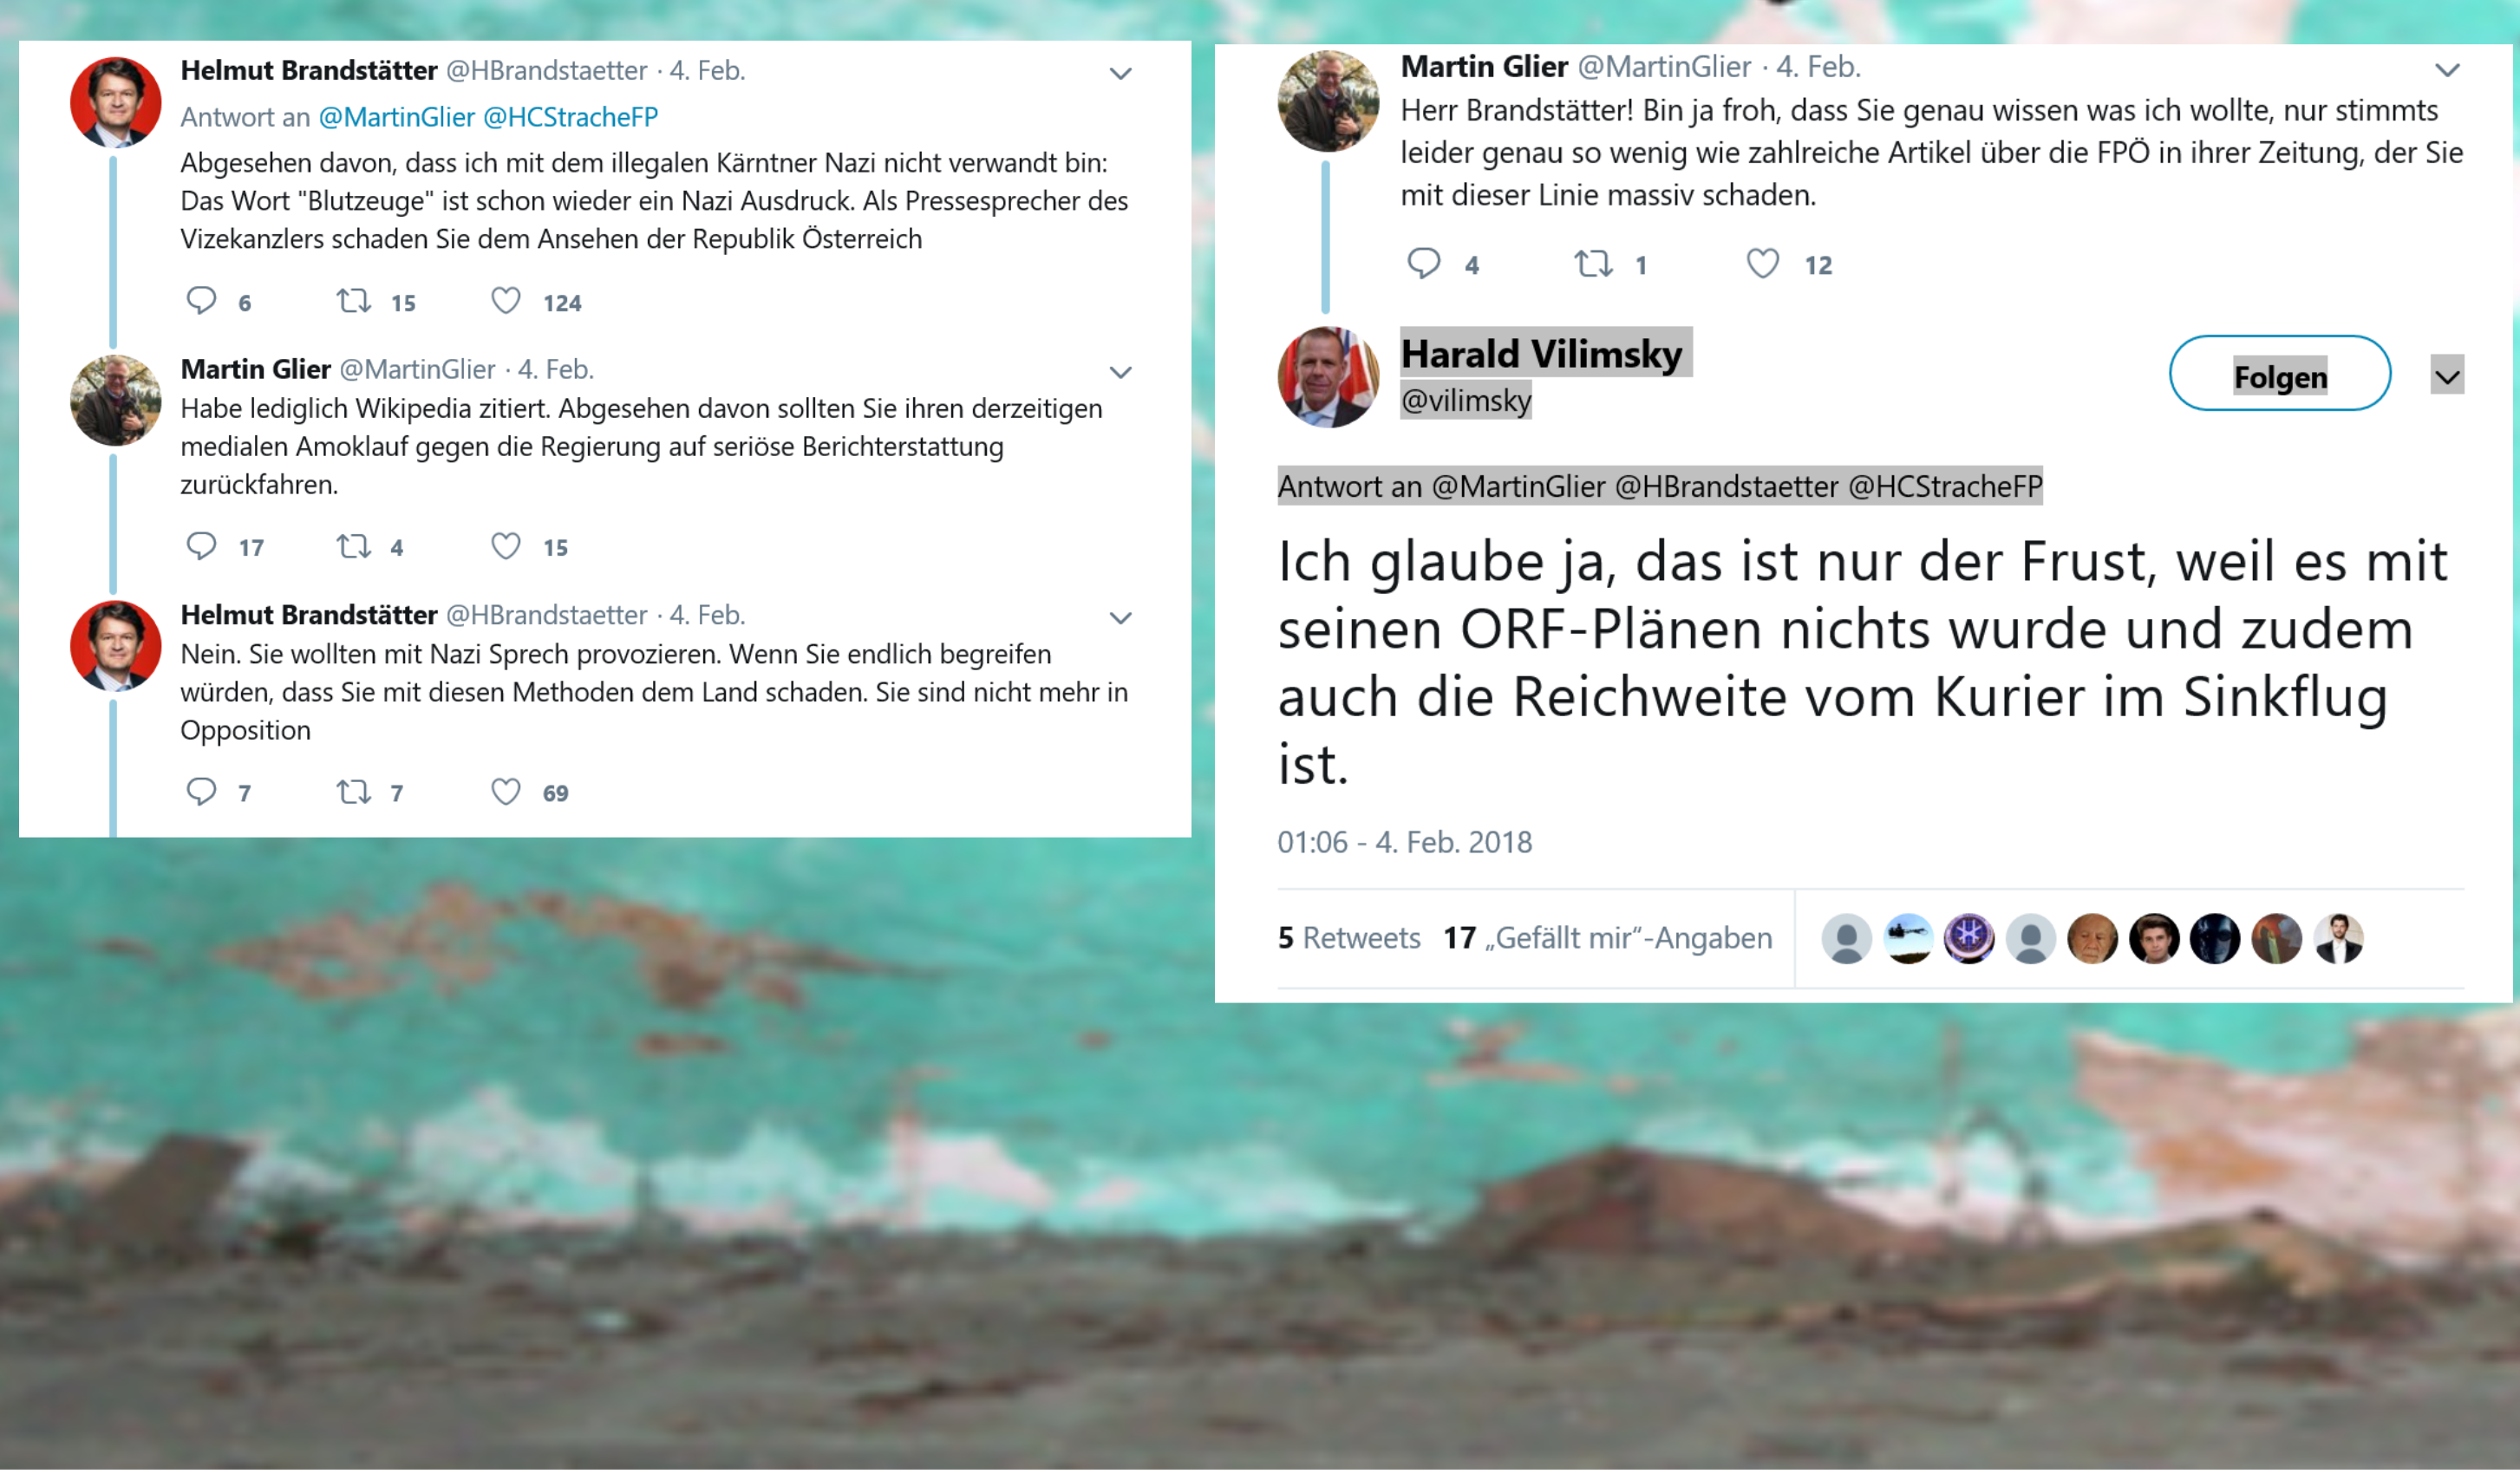Like the tweet with 69 likes
Image resolution: width=2520 pixels, height=1474 pixels.
pos(506,792)
